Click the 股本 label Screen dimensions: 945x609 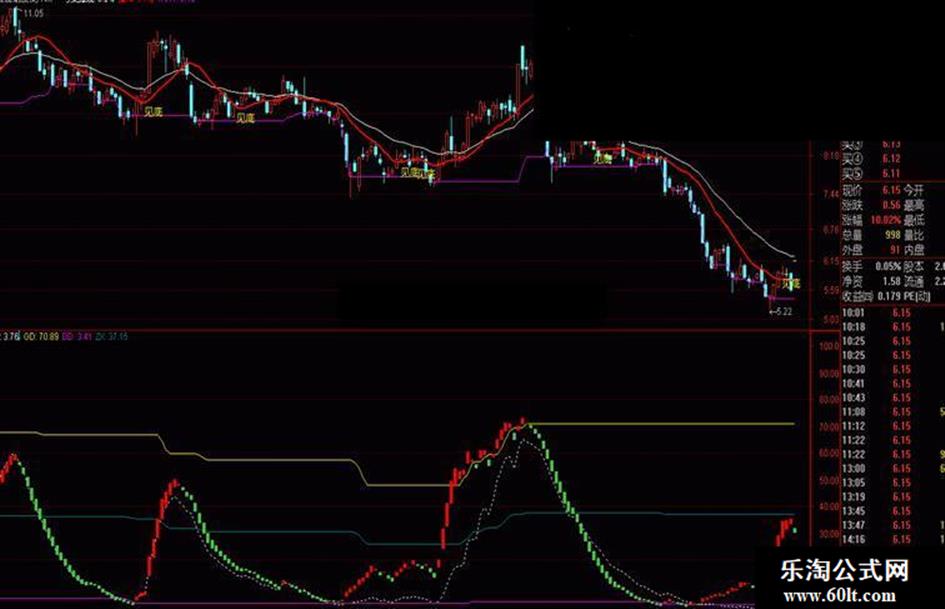click(x=914, y=267)
